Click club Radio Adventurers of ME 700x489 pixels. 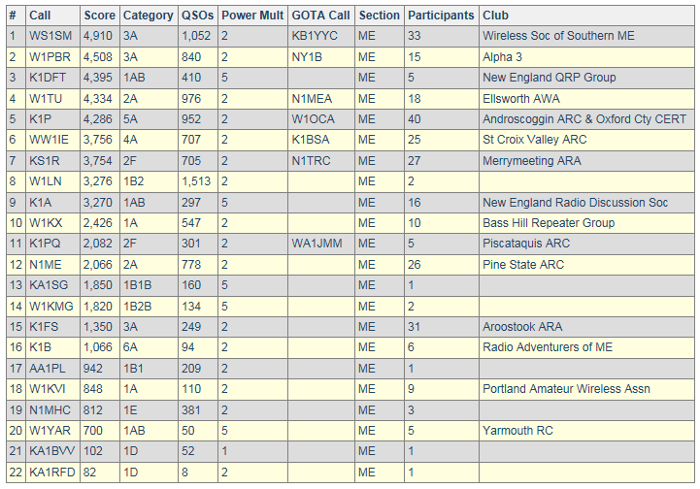547,347
